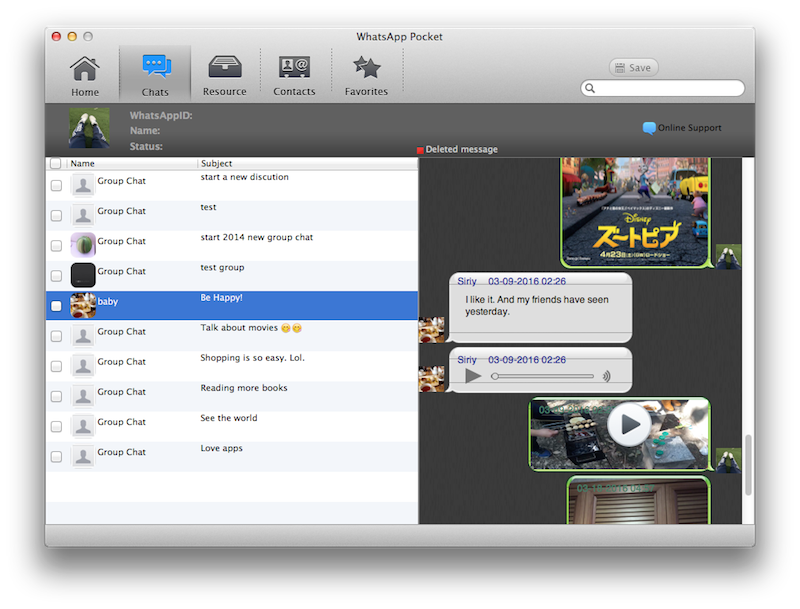Select the 'Be Happy!' subject text
The height and width of the screenshot is (609, 800).
[221, 297]
